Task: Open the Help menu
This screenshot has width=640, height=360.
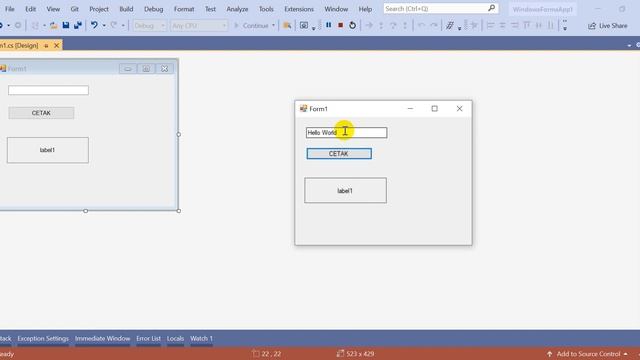Action: click(365, 9)
